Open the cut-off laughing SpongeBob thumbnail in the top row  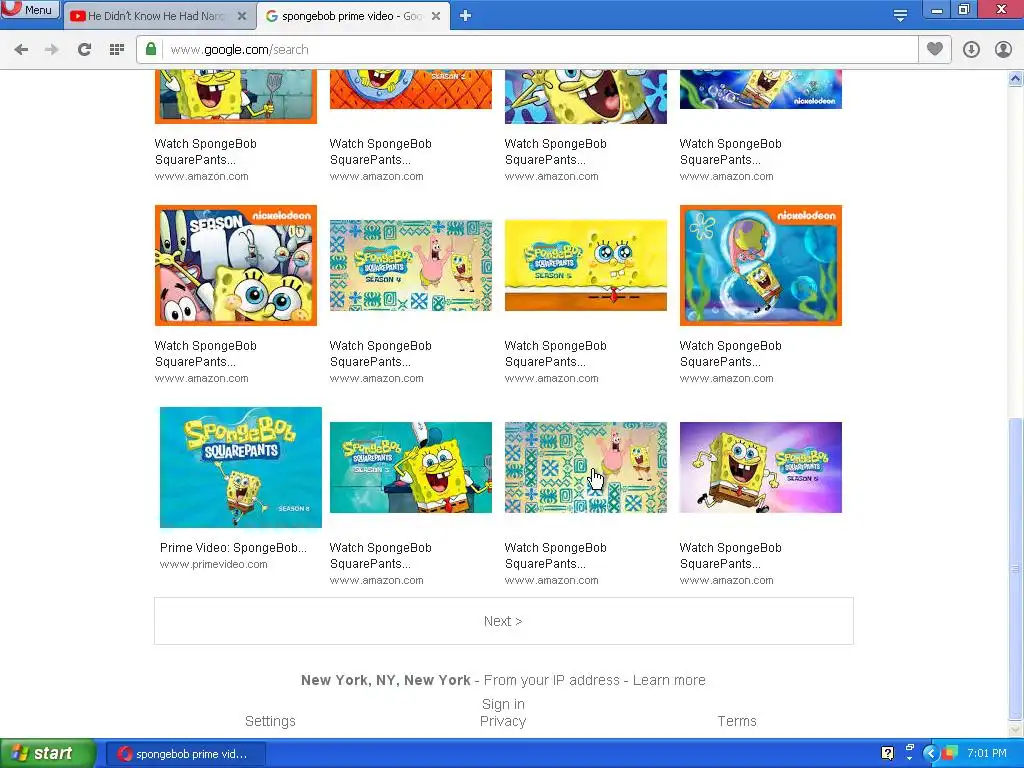(586, 97)
